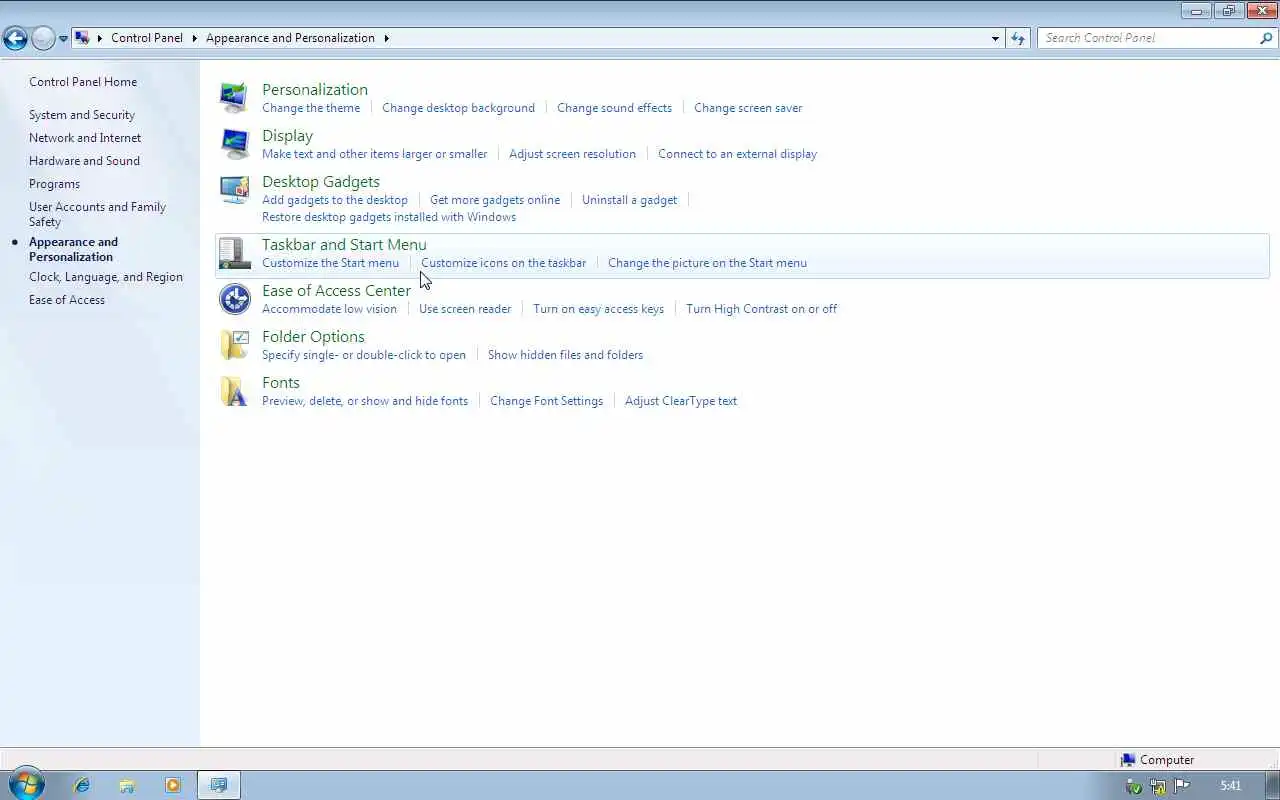Viewport: 1280px width, 800px height.
Task: Go to Control Panel Home
Action: [83, 82]
